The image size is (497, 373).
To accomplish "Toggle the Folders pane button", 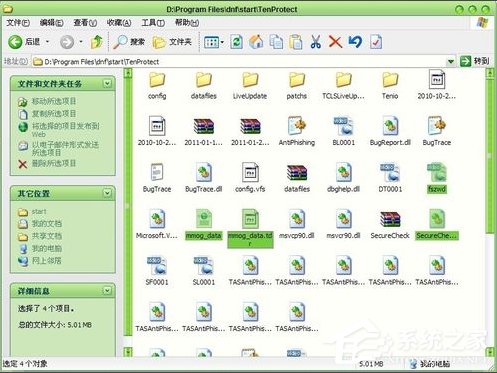I will [172, 42].
